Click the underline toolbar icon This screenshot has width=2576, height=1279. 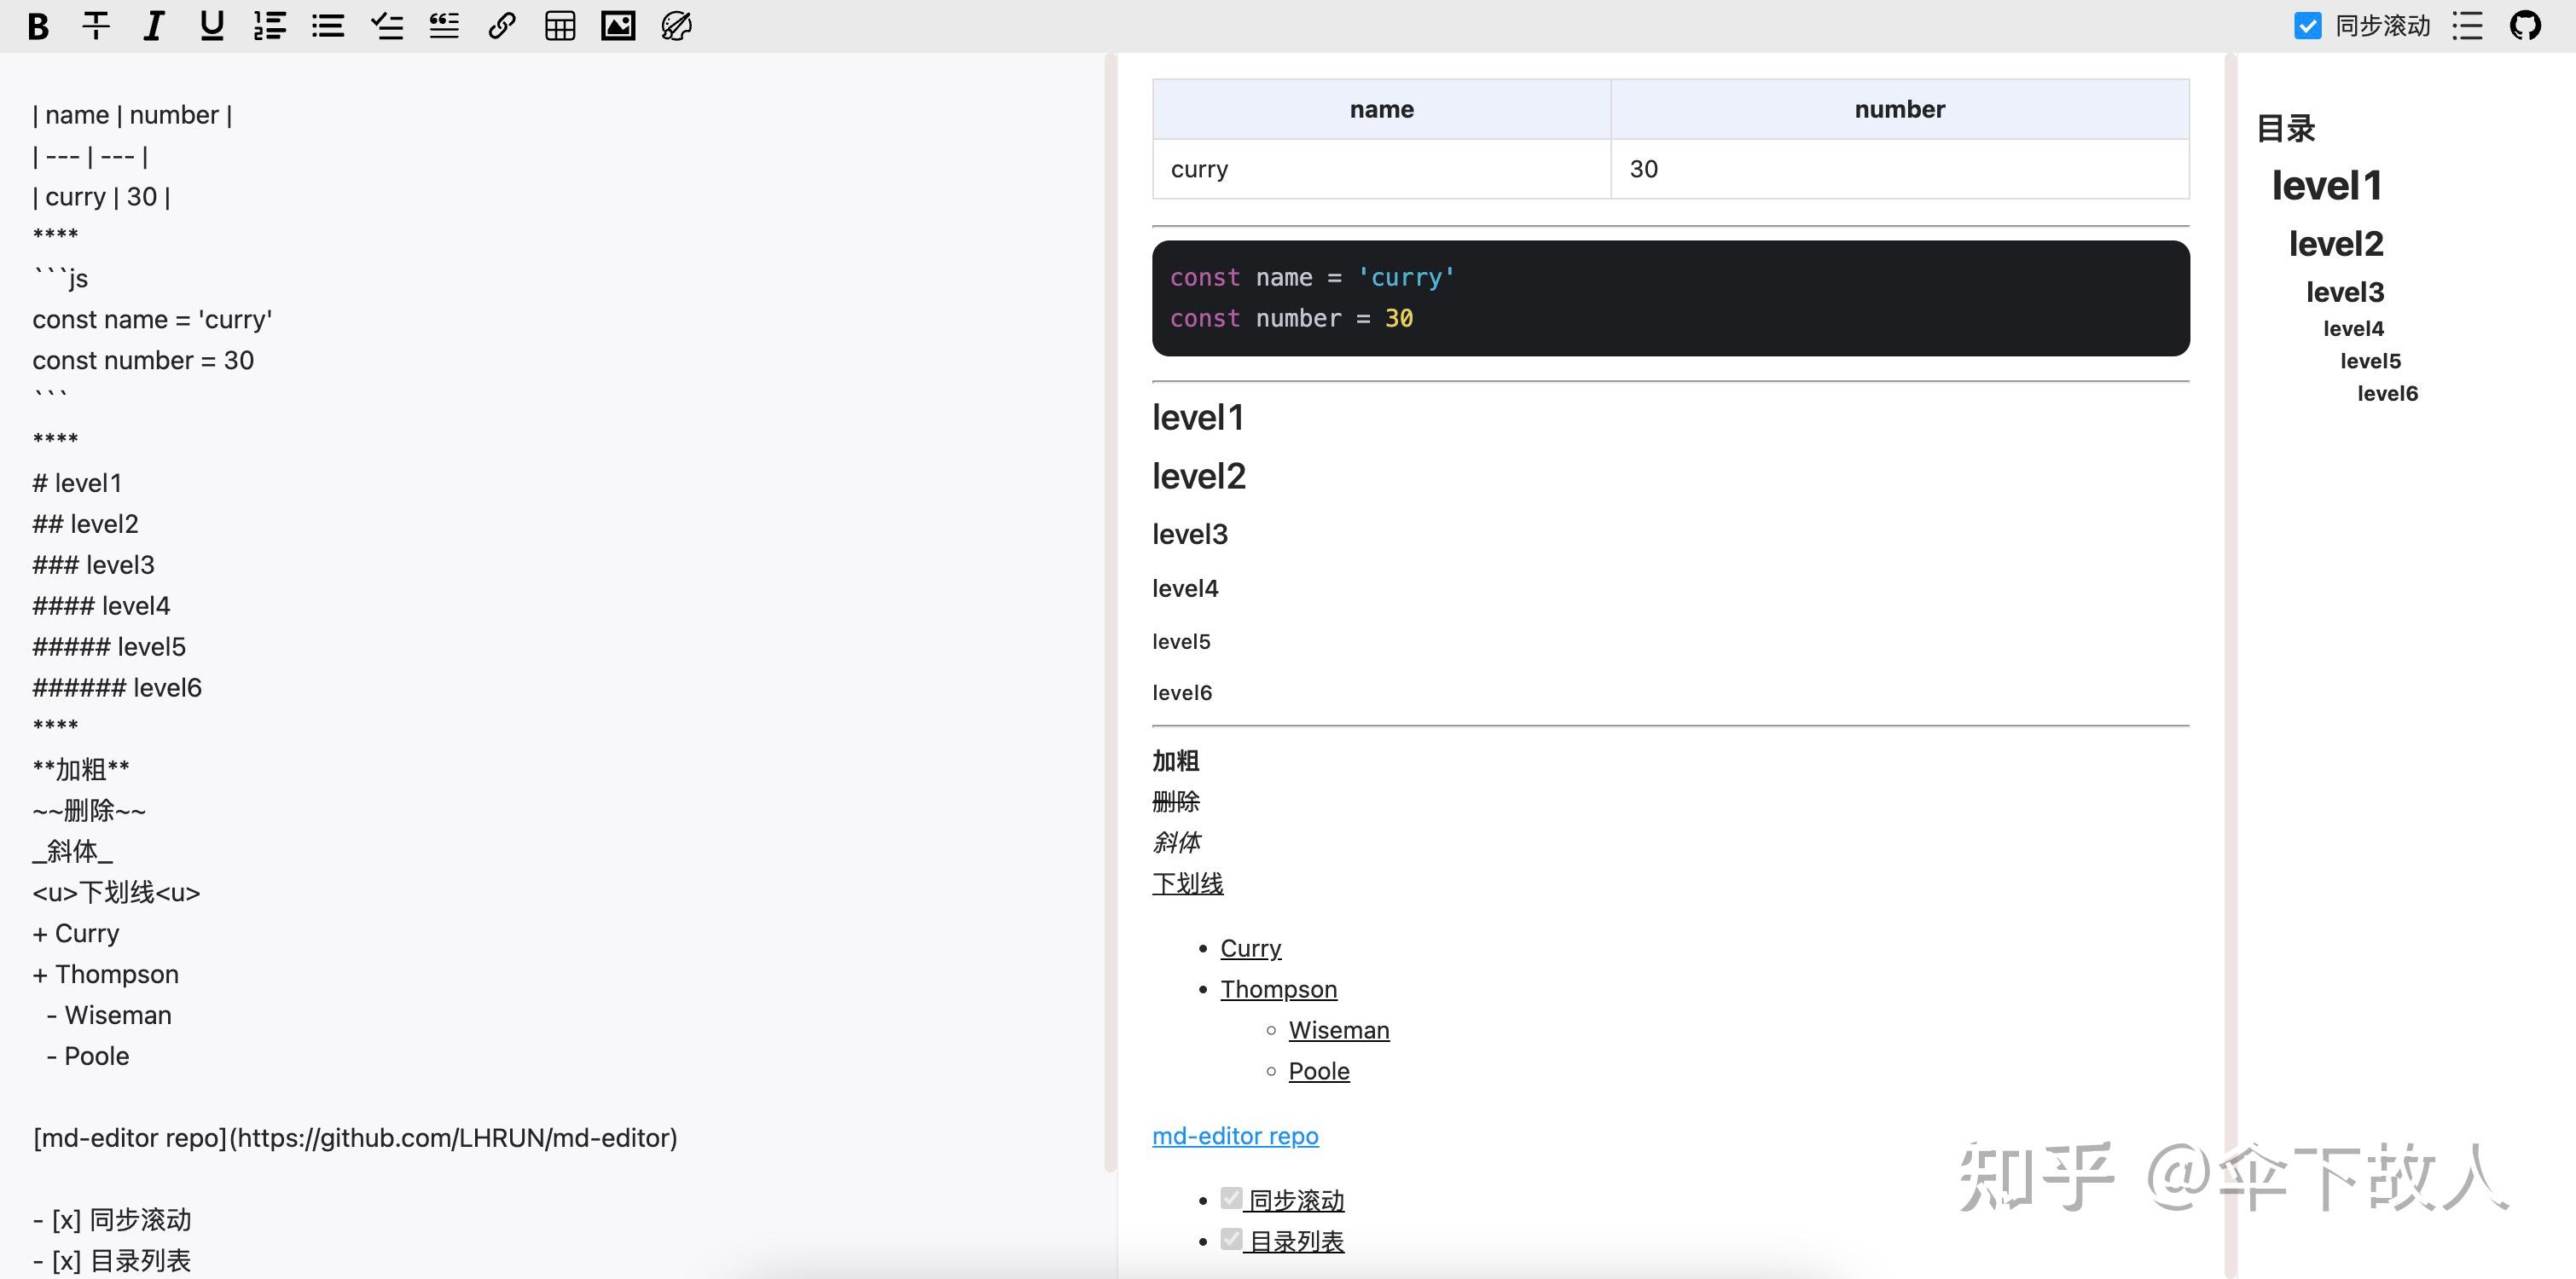(x=211, y=26)
